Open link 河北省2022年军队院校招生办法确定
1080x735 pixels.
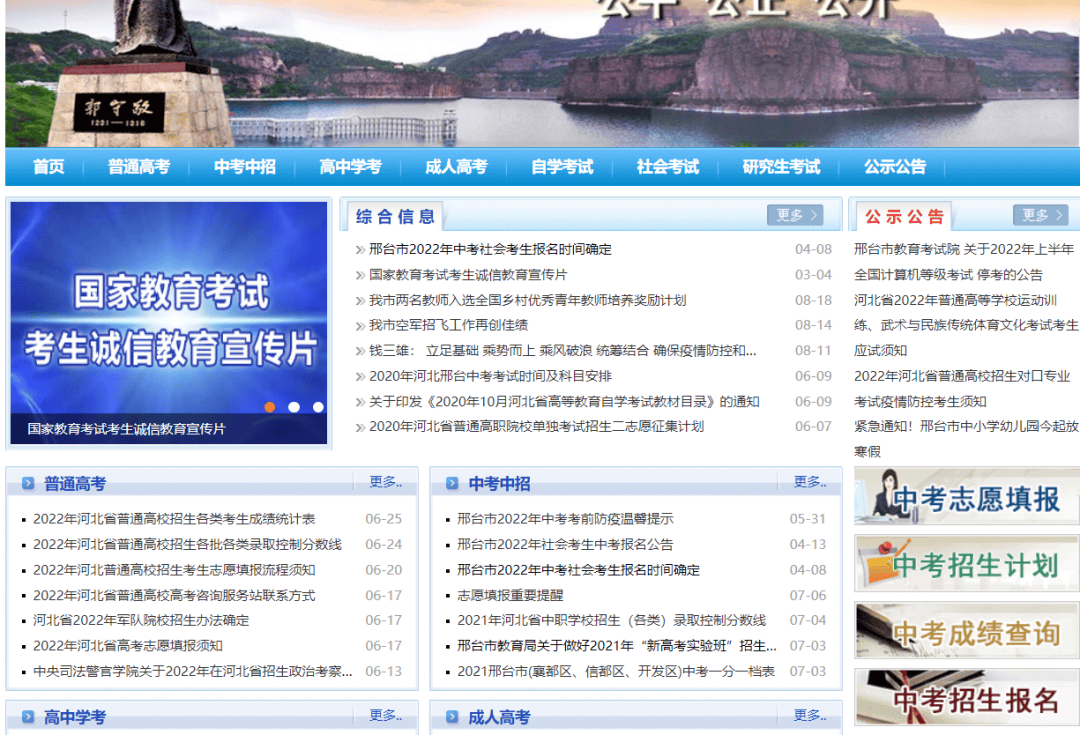[141, 620]
